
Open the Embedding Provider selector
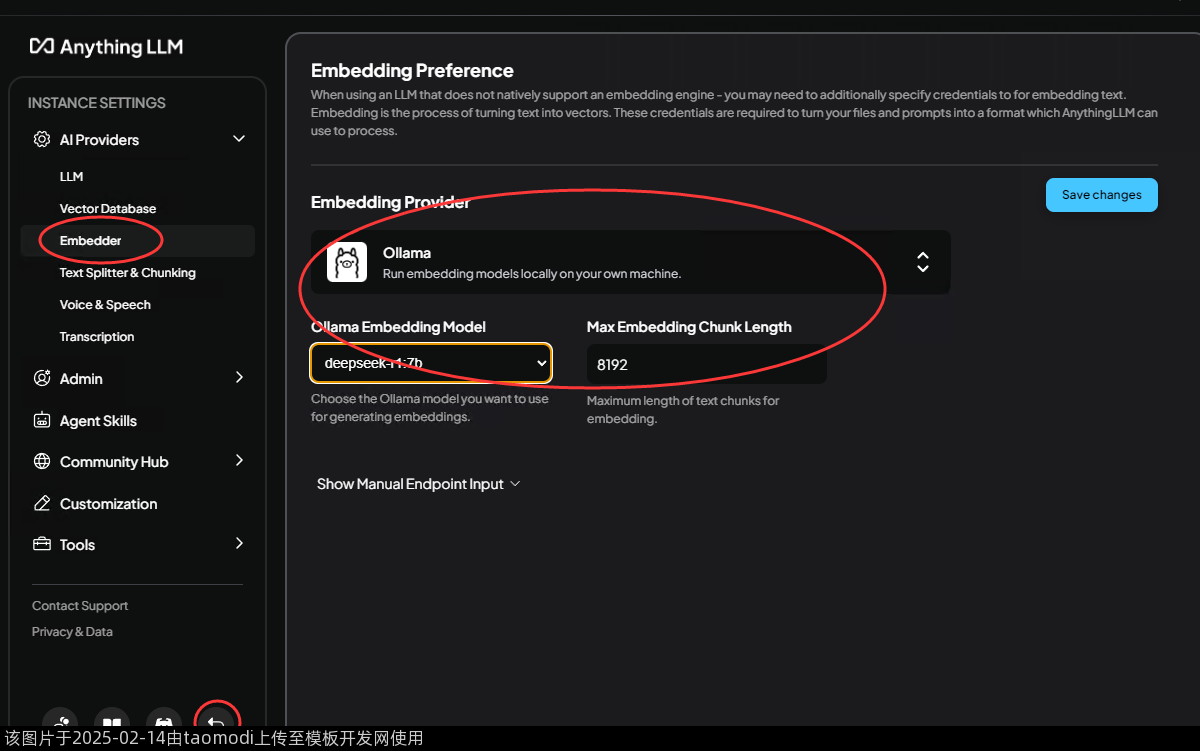630,263
